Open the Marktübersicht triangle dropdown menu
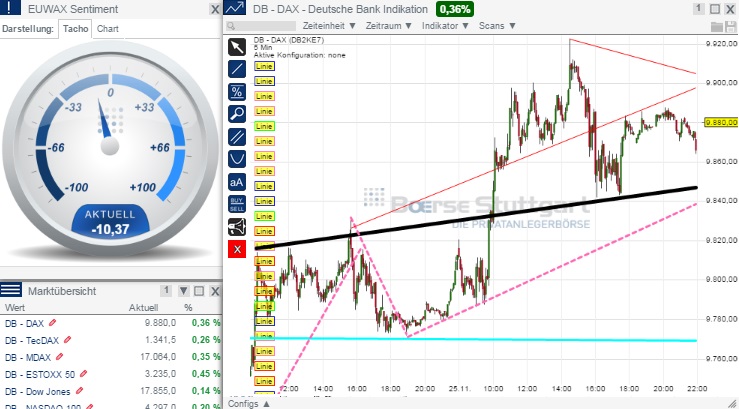 click(x=184, y=291)
